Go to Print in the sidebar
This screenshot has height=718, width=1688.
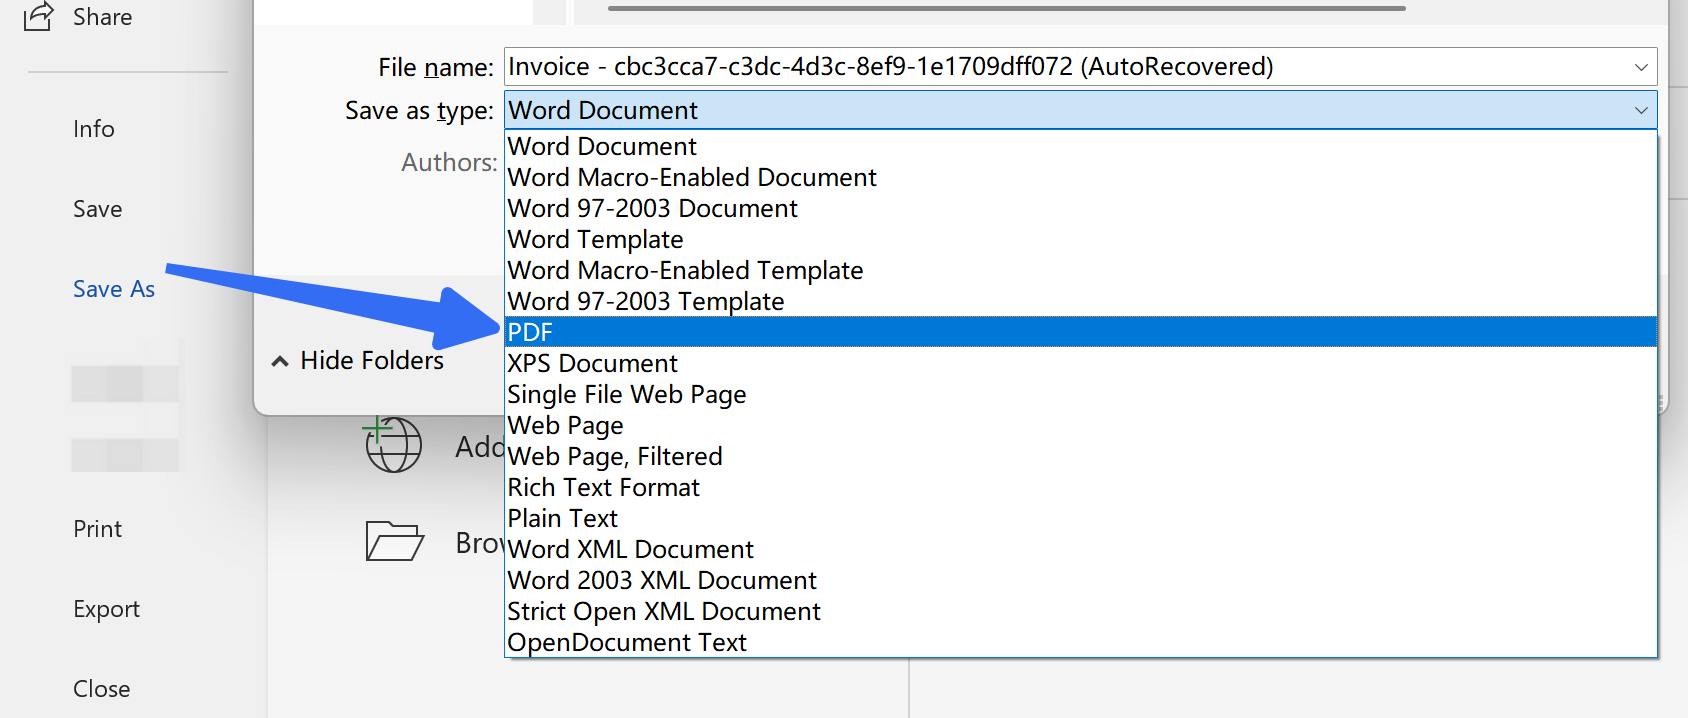98,529
